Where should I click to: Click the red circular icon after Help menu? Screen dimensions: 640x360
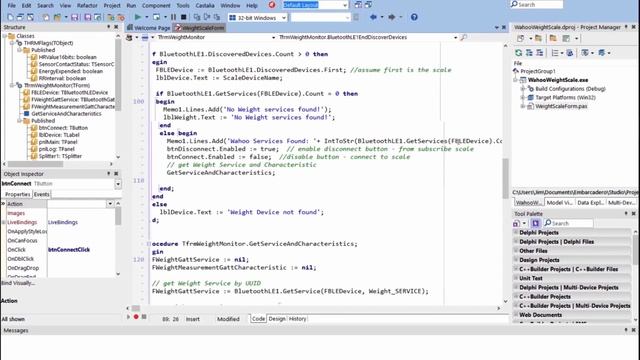pyautogui.click(x=272, y=5)
